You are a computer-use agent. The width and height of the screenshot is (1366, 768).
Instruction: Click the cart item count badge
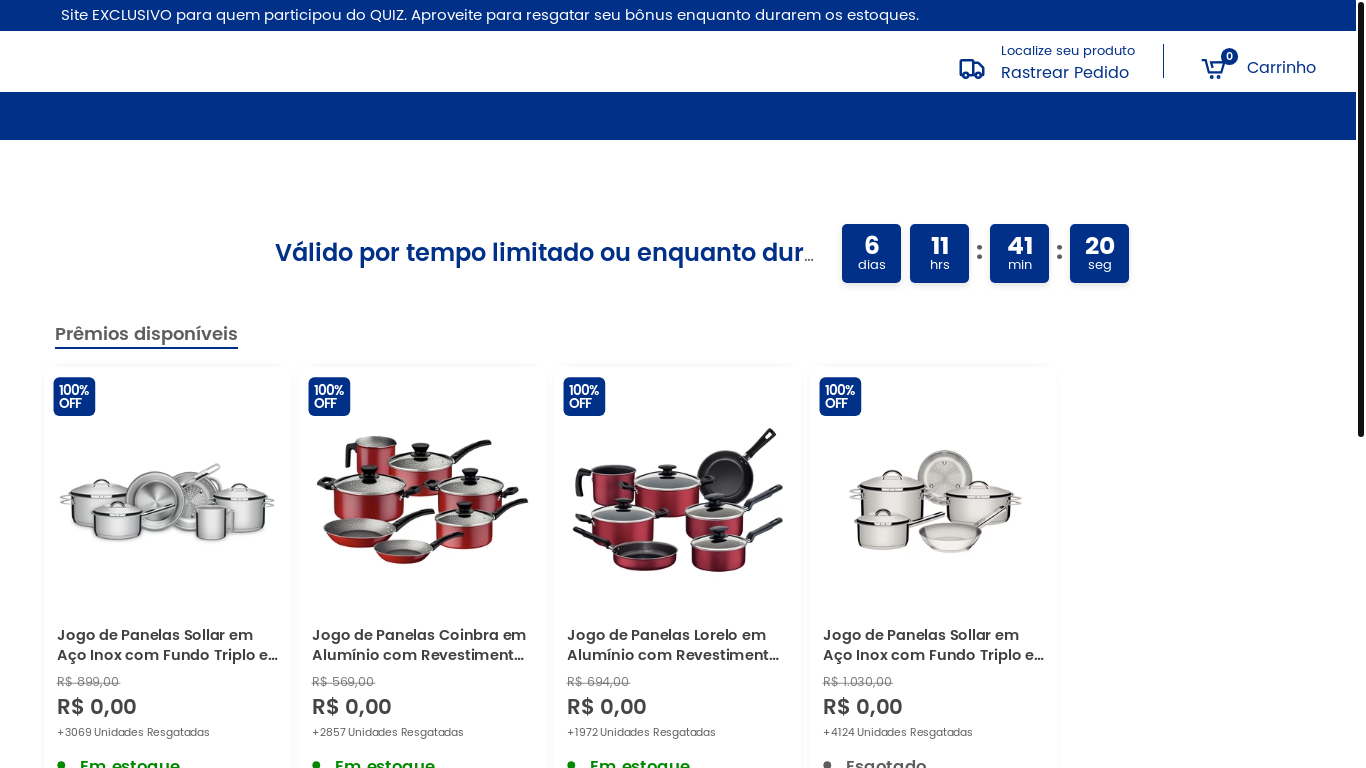(1230, 57)
